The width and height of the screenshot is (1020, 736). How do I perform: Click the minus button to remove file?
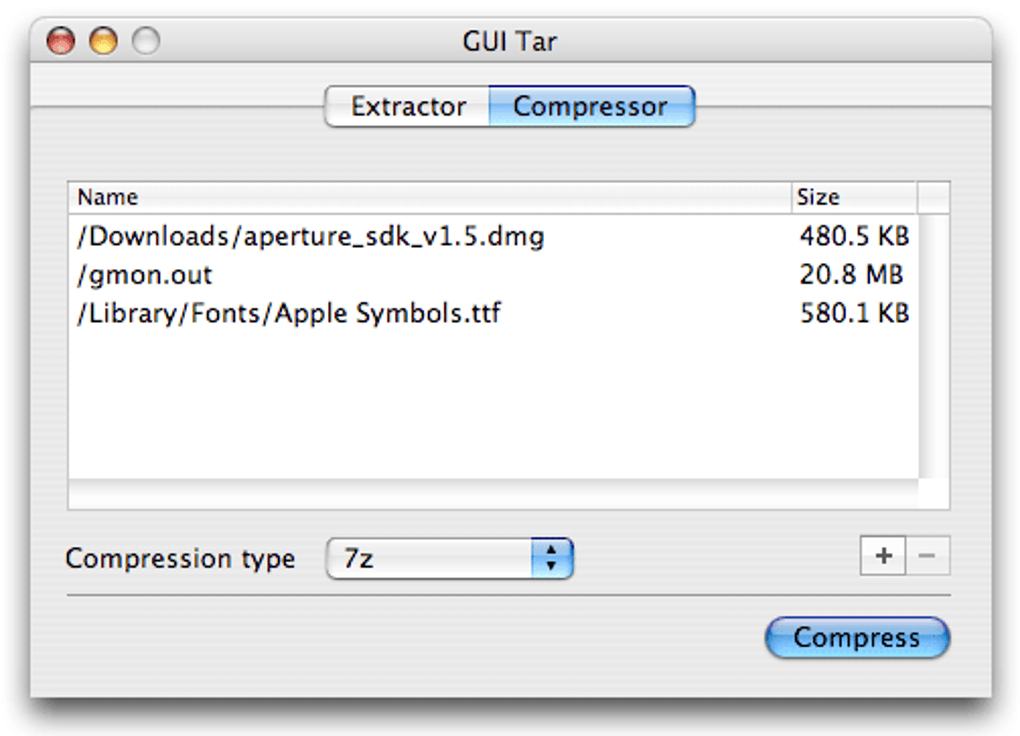(927, 557)
